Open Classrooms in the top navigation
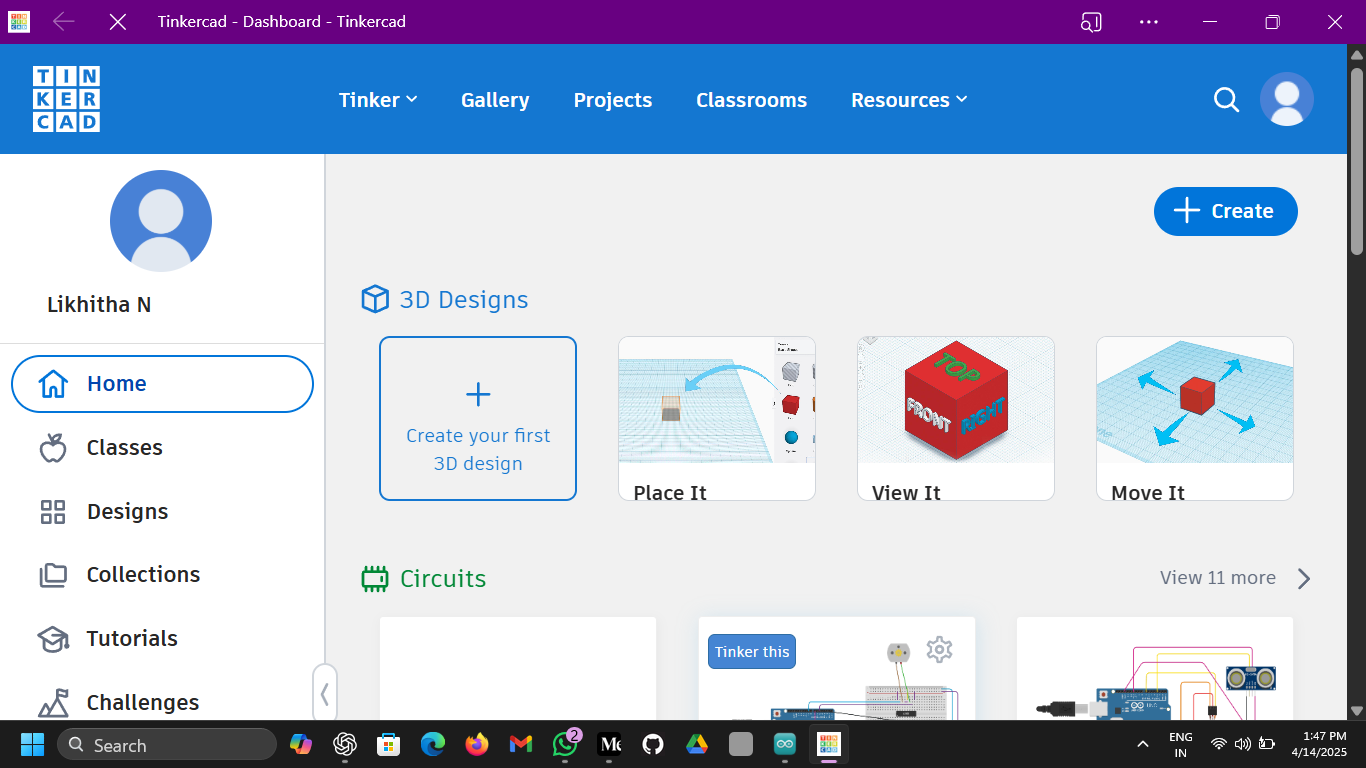The height and width of the screenshot is (768, 1366). tap(751, 100)
